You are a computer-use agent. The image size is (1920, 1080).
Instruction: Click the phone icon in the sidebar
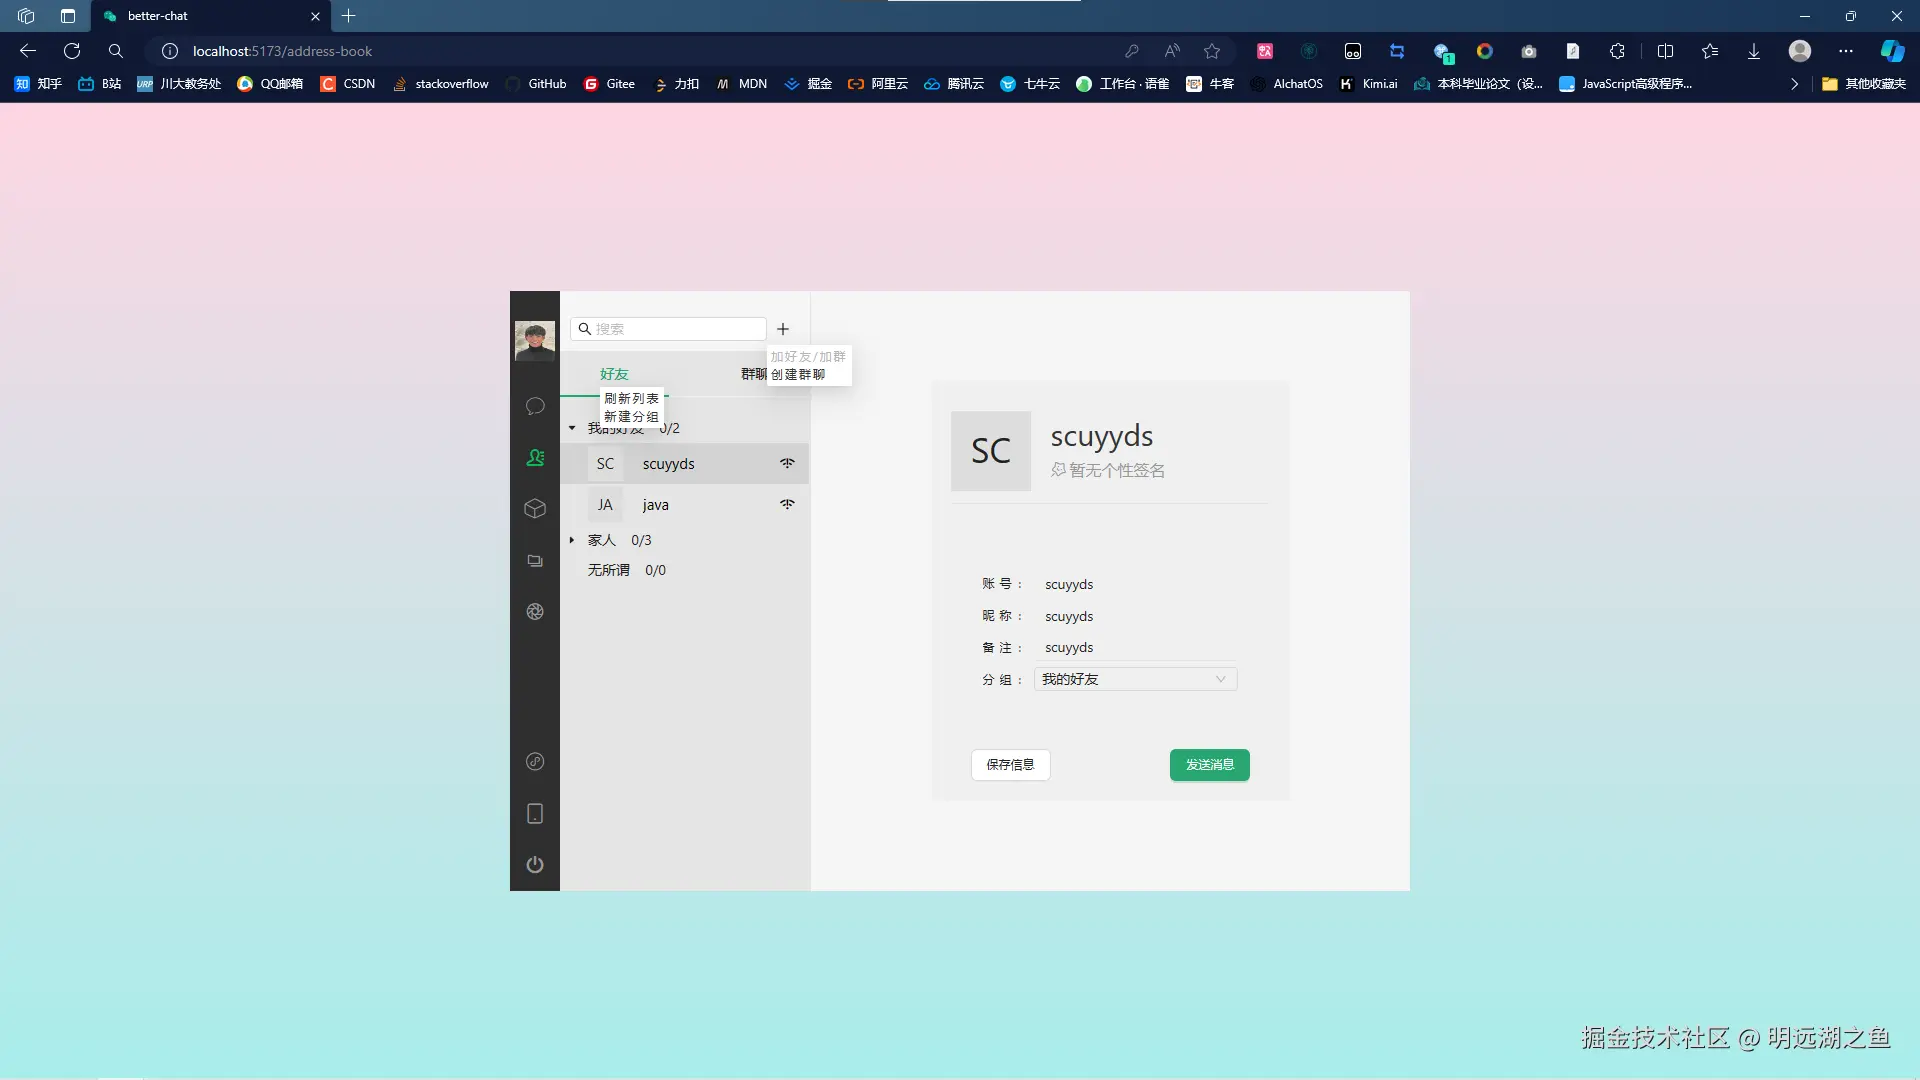point(535,813)
